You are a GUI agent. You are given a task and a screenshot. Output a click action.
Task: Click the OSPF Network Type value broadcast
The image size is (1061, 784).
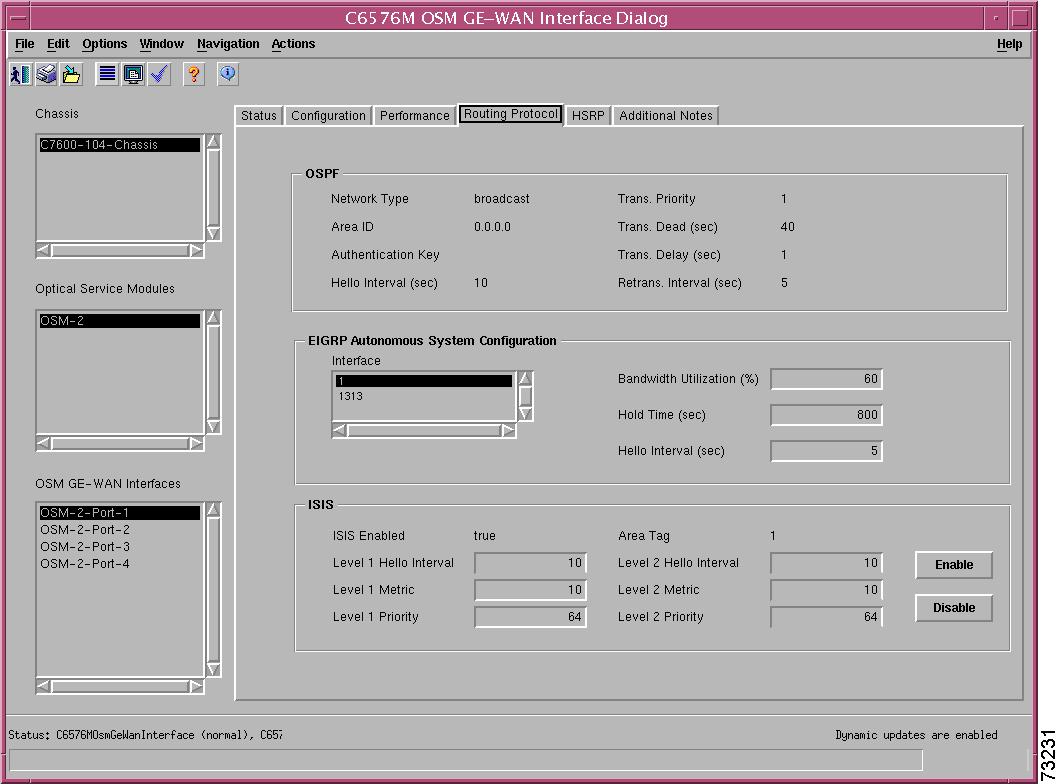tap(501, 199)
